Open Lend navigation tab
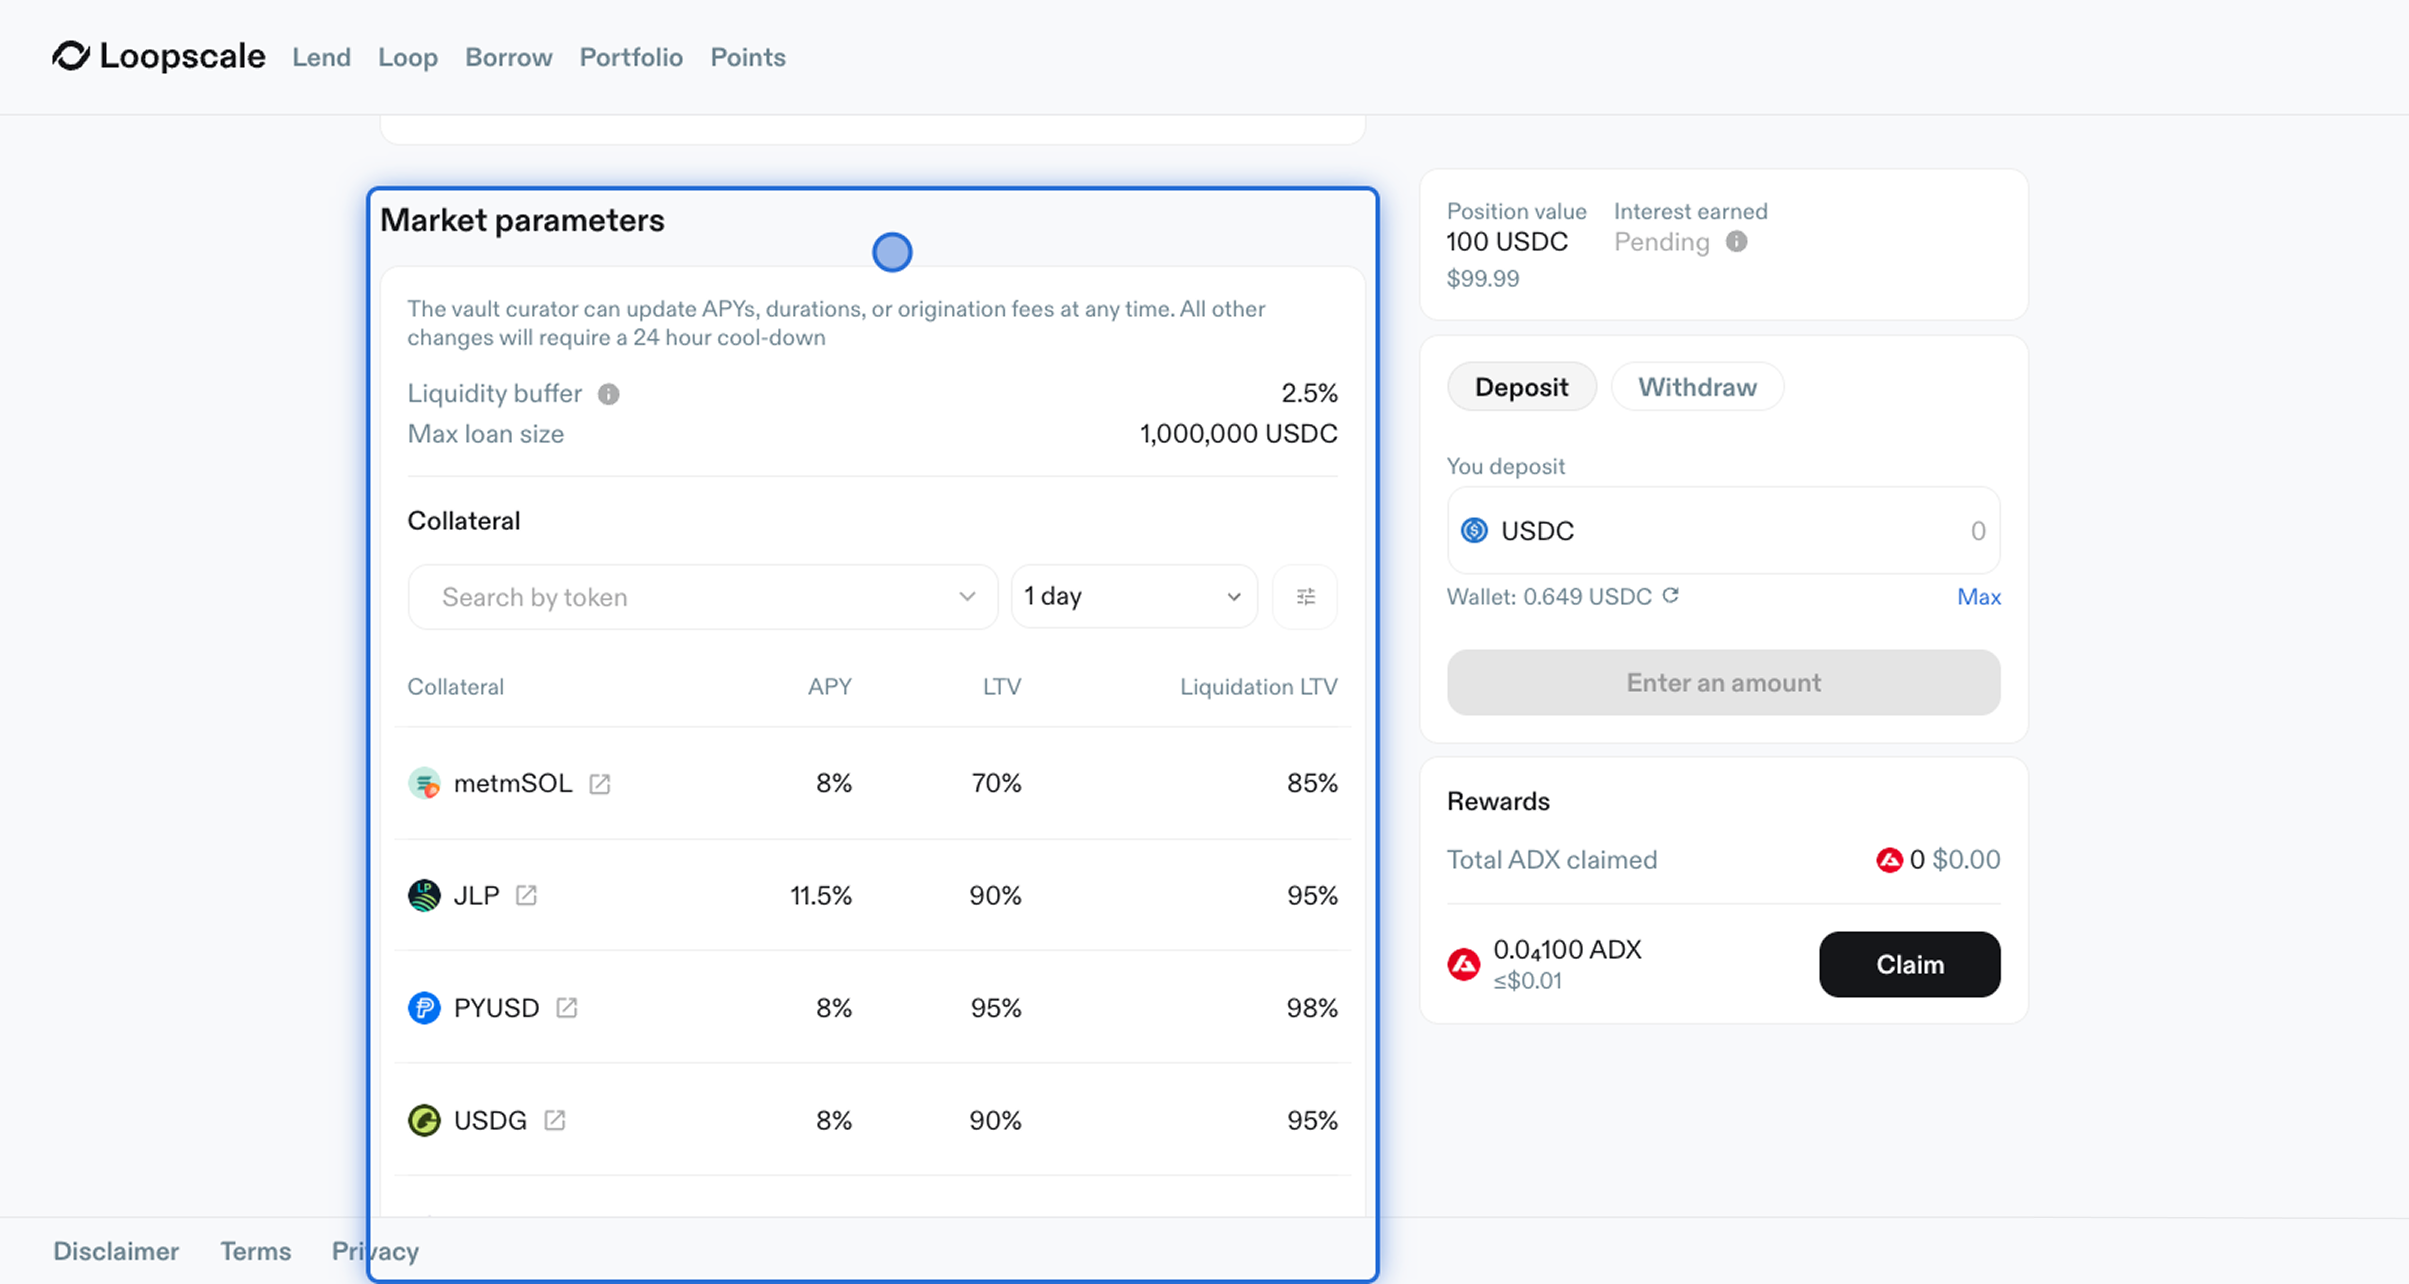Viewport: 2409px width, 1284px height. [321, 58]
